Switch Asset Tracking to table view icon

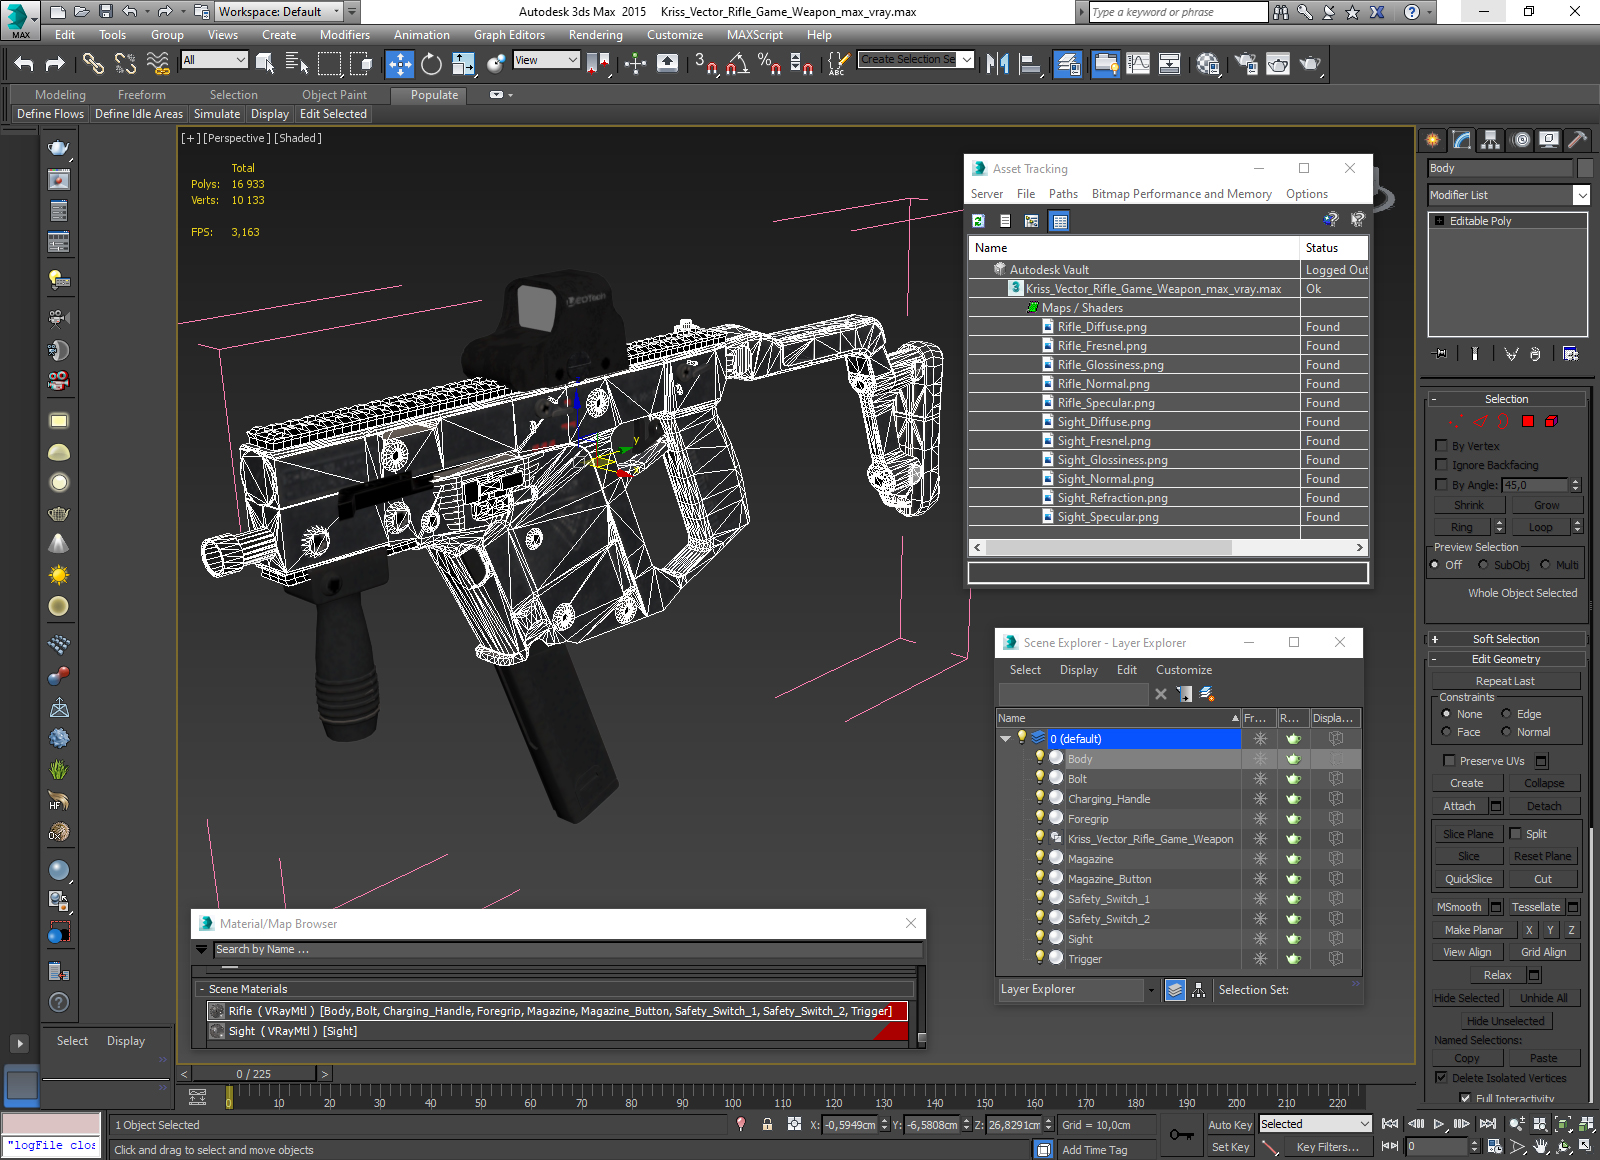click(x=1060, y=221)
